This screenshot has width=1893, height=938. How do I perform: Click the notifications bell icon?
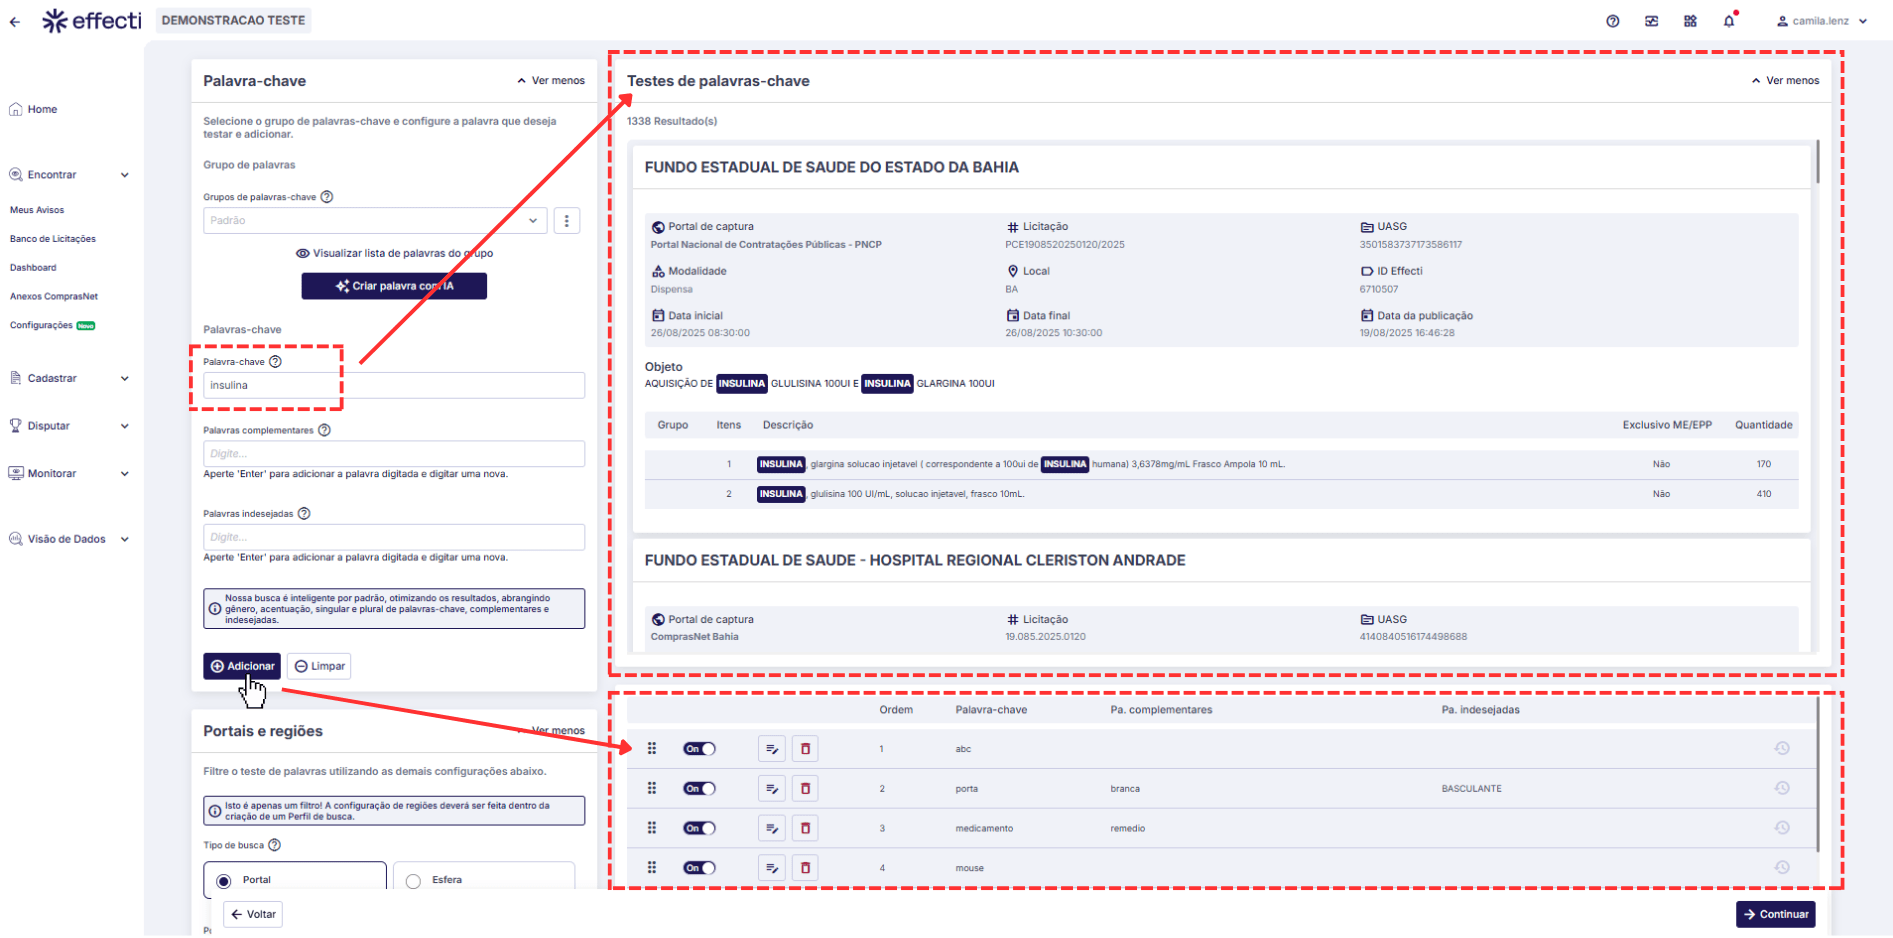point(1729,21)
